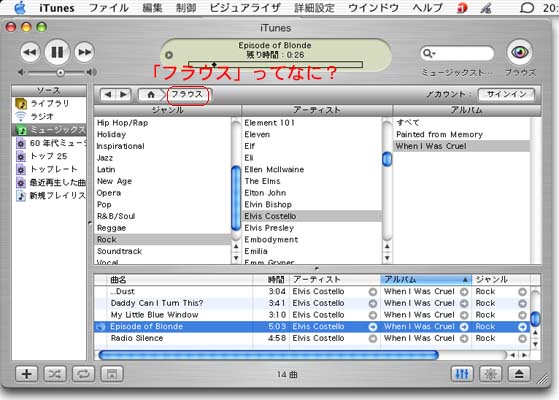Click the volume slider knob
The height and width of the screenshot is (400, 559).
point(60,73)
